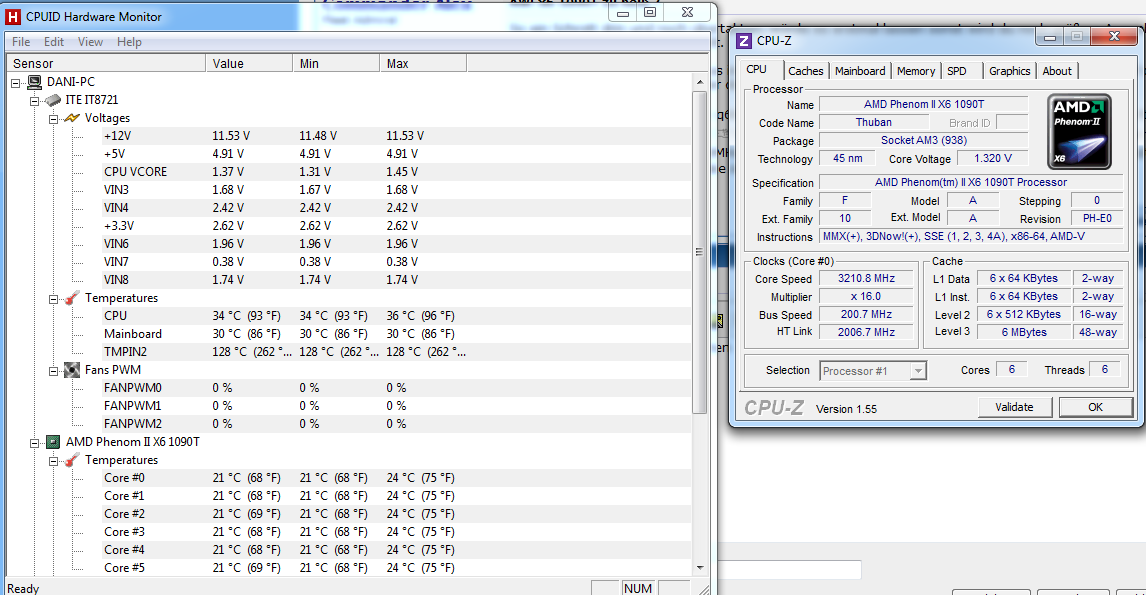Switch to the SPD tab in CPU-Z
Screen dimensions: 1146x595
point(957,71)
